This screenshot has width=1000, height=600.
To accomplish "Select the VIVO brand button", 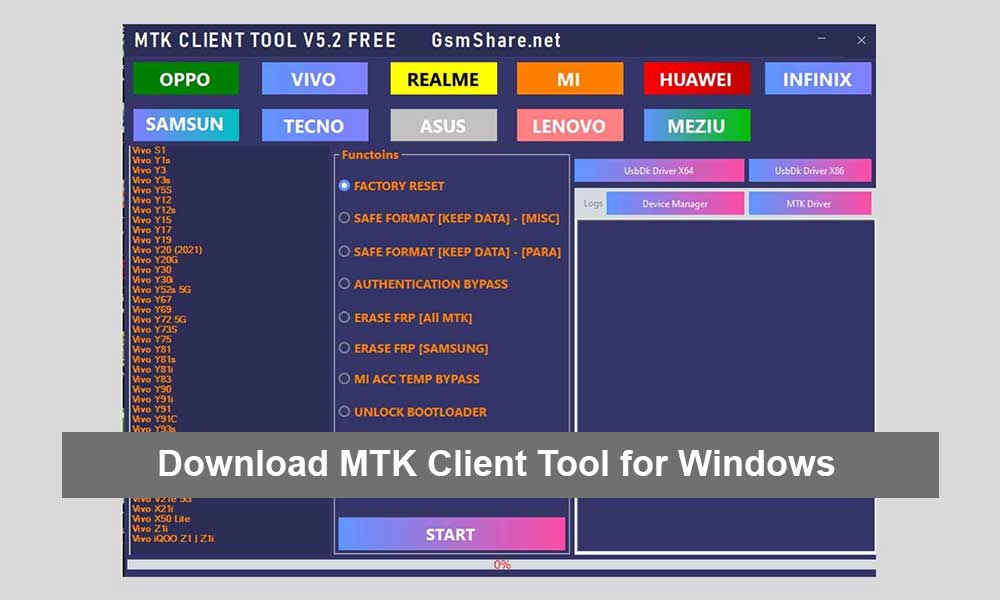I will click(314, 78).
